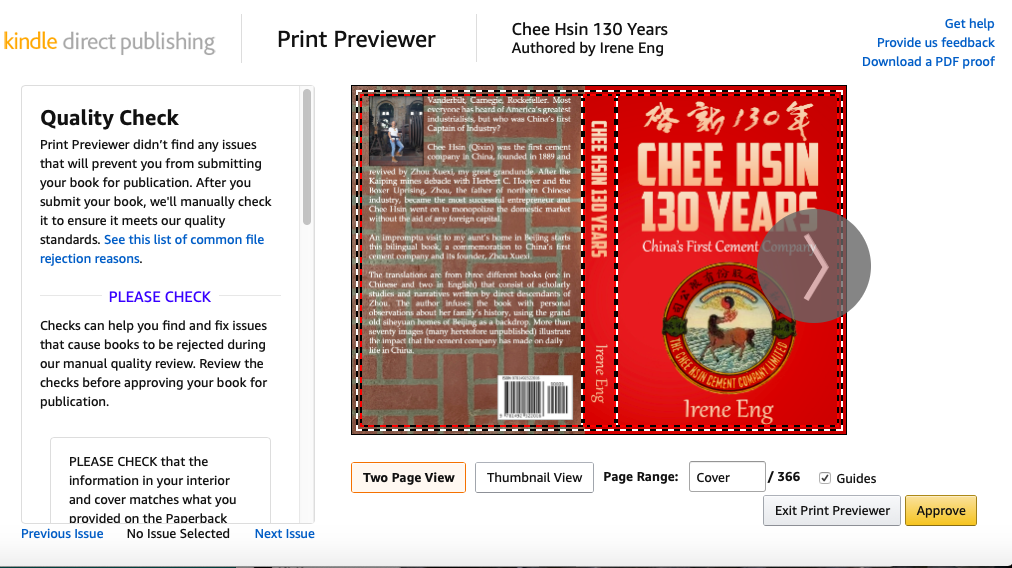
Task: Open the Get help link
Action: [969, 24]
